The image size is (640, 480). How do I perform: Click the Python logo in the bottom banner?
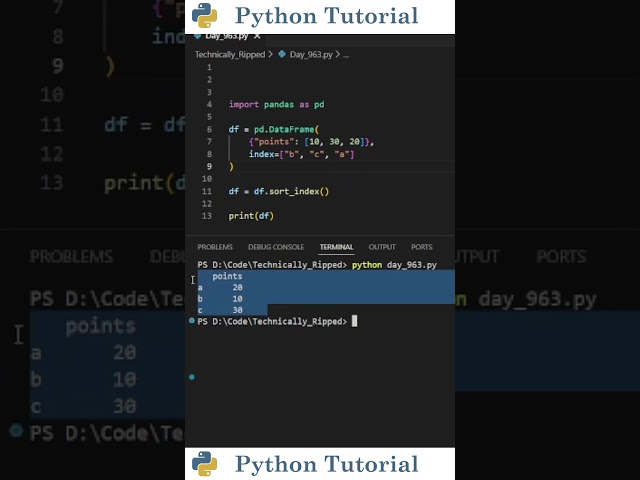pos(204,464)
